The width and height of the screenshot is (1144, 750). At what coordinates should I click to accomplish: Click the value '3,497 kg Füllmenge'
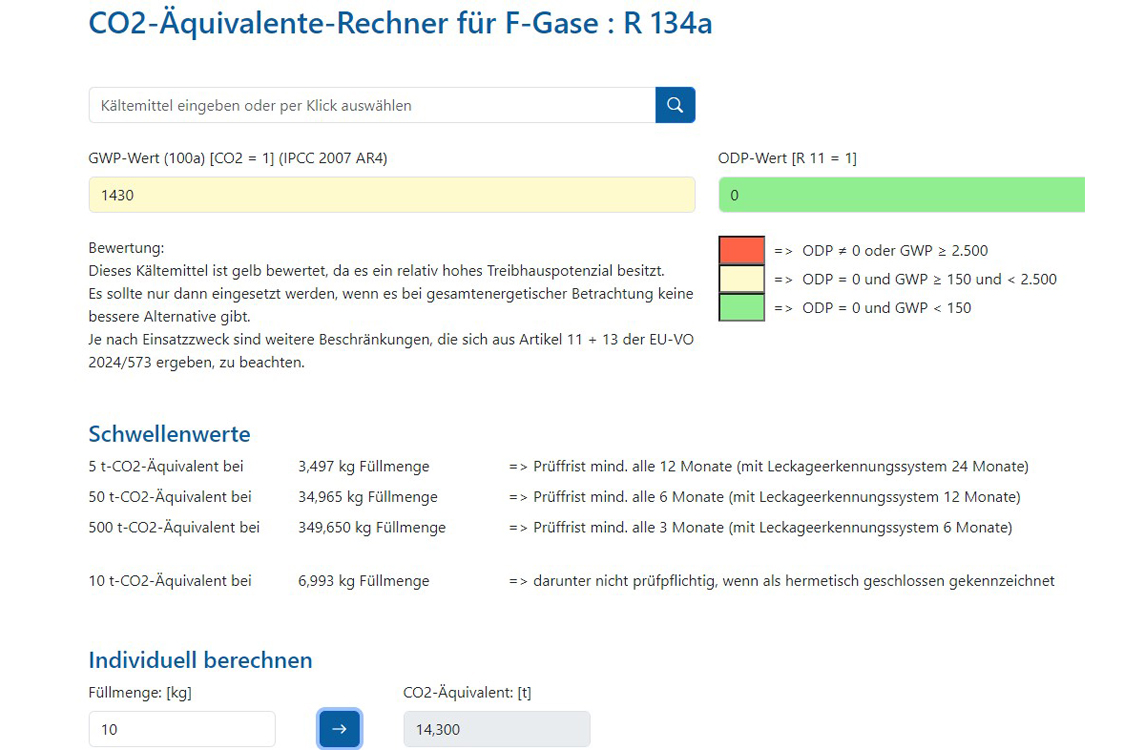(x=363, y=466)
